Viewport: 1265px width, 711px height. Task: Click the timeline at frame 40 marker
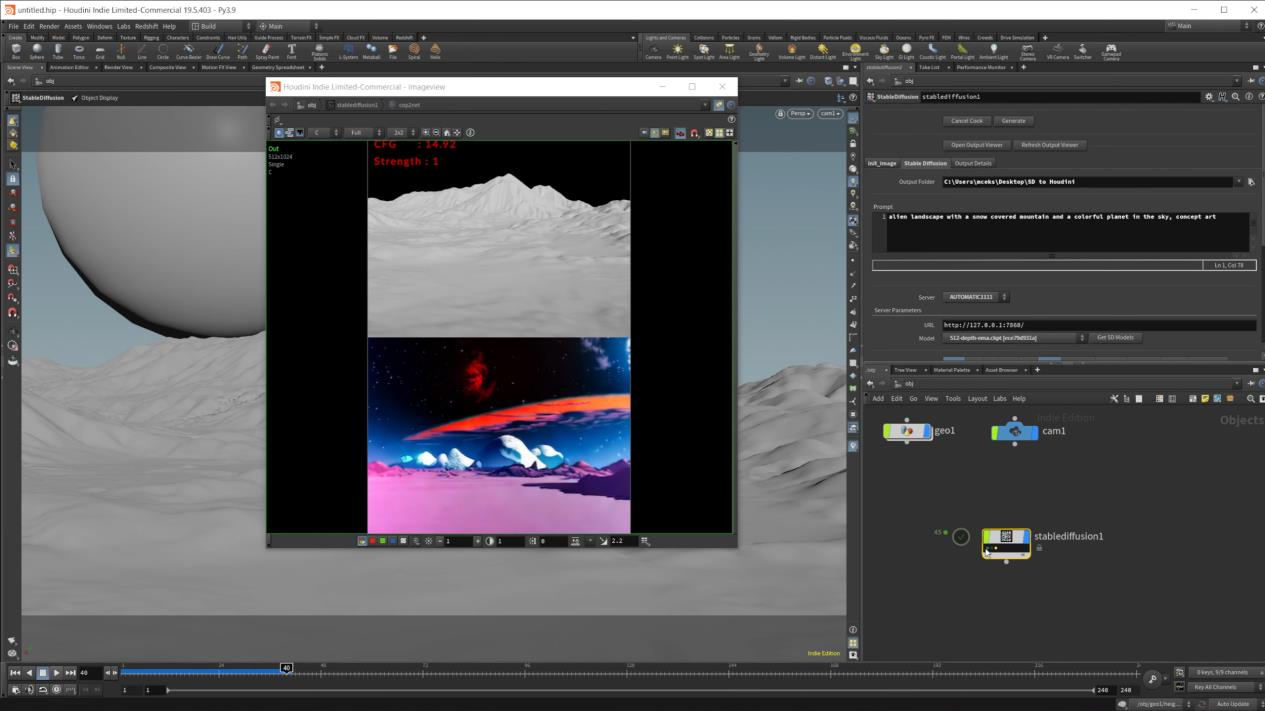tap(286, 668)
